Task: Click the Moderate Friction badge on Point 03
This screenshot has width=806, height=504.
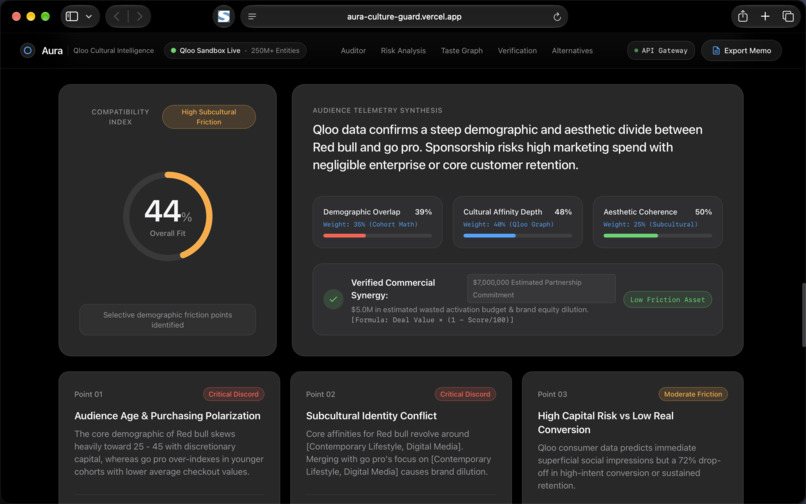Action: point(693,394)
